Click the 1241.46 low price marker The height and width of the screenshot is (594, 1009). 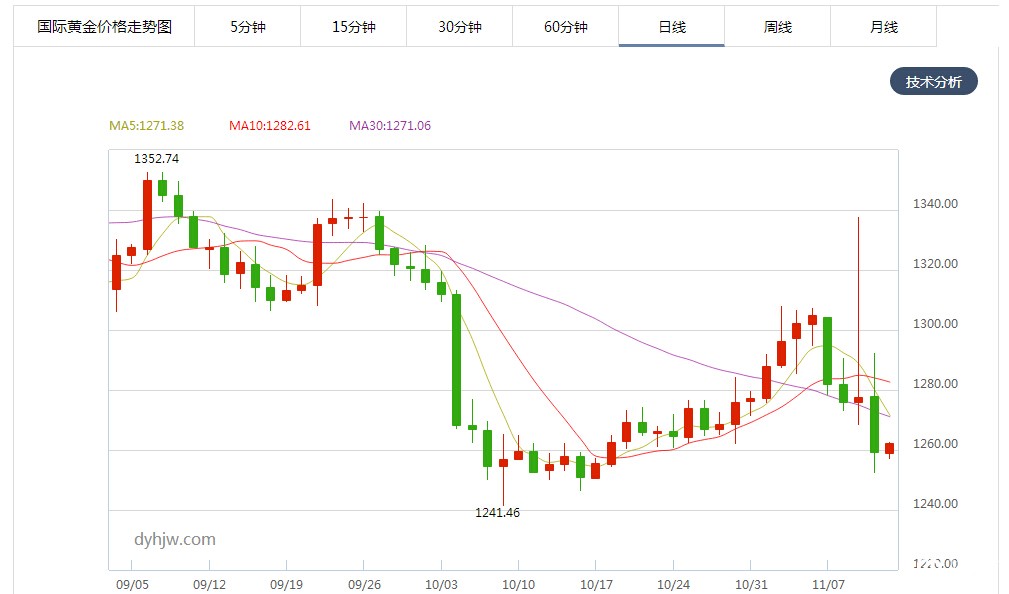click(x=497, y=512)
